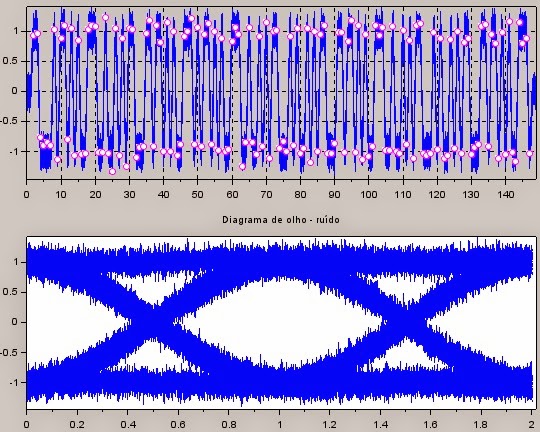Click the center of the large middle eye opening
Image resolution: width=540 pixels, height=432 pixels.
click(x=281, y=322)
